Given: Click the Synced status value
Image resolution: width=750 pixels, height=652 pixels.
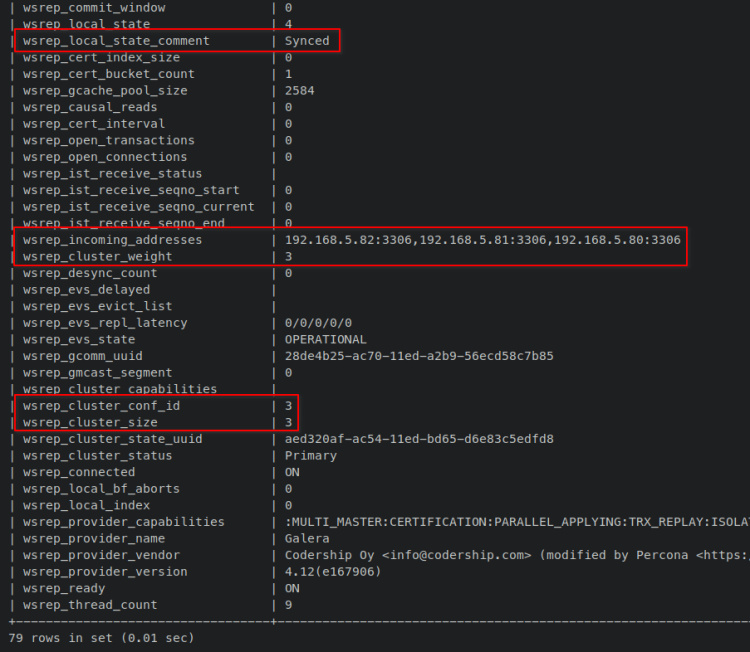Looking at the screenshot, I should 306,41.
